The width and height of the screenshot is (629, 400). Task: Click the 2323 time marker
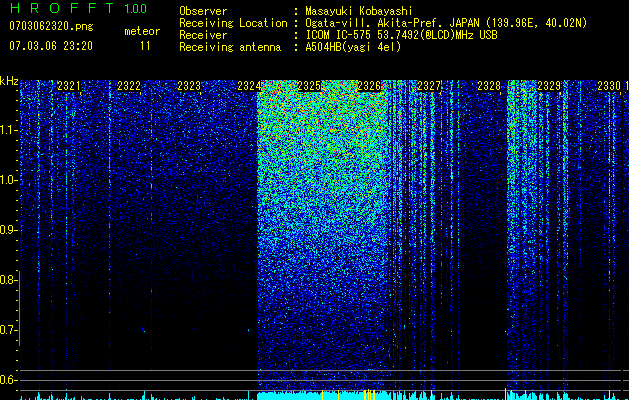(189, 86)
